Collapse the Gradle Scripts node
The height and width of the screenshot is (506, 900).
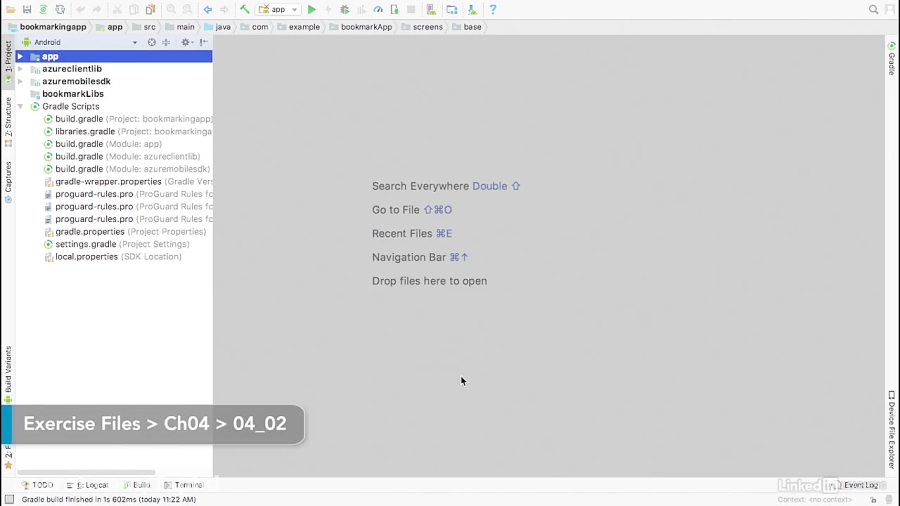(x=20, y=107)
